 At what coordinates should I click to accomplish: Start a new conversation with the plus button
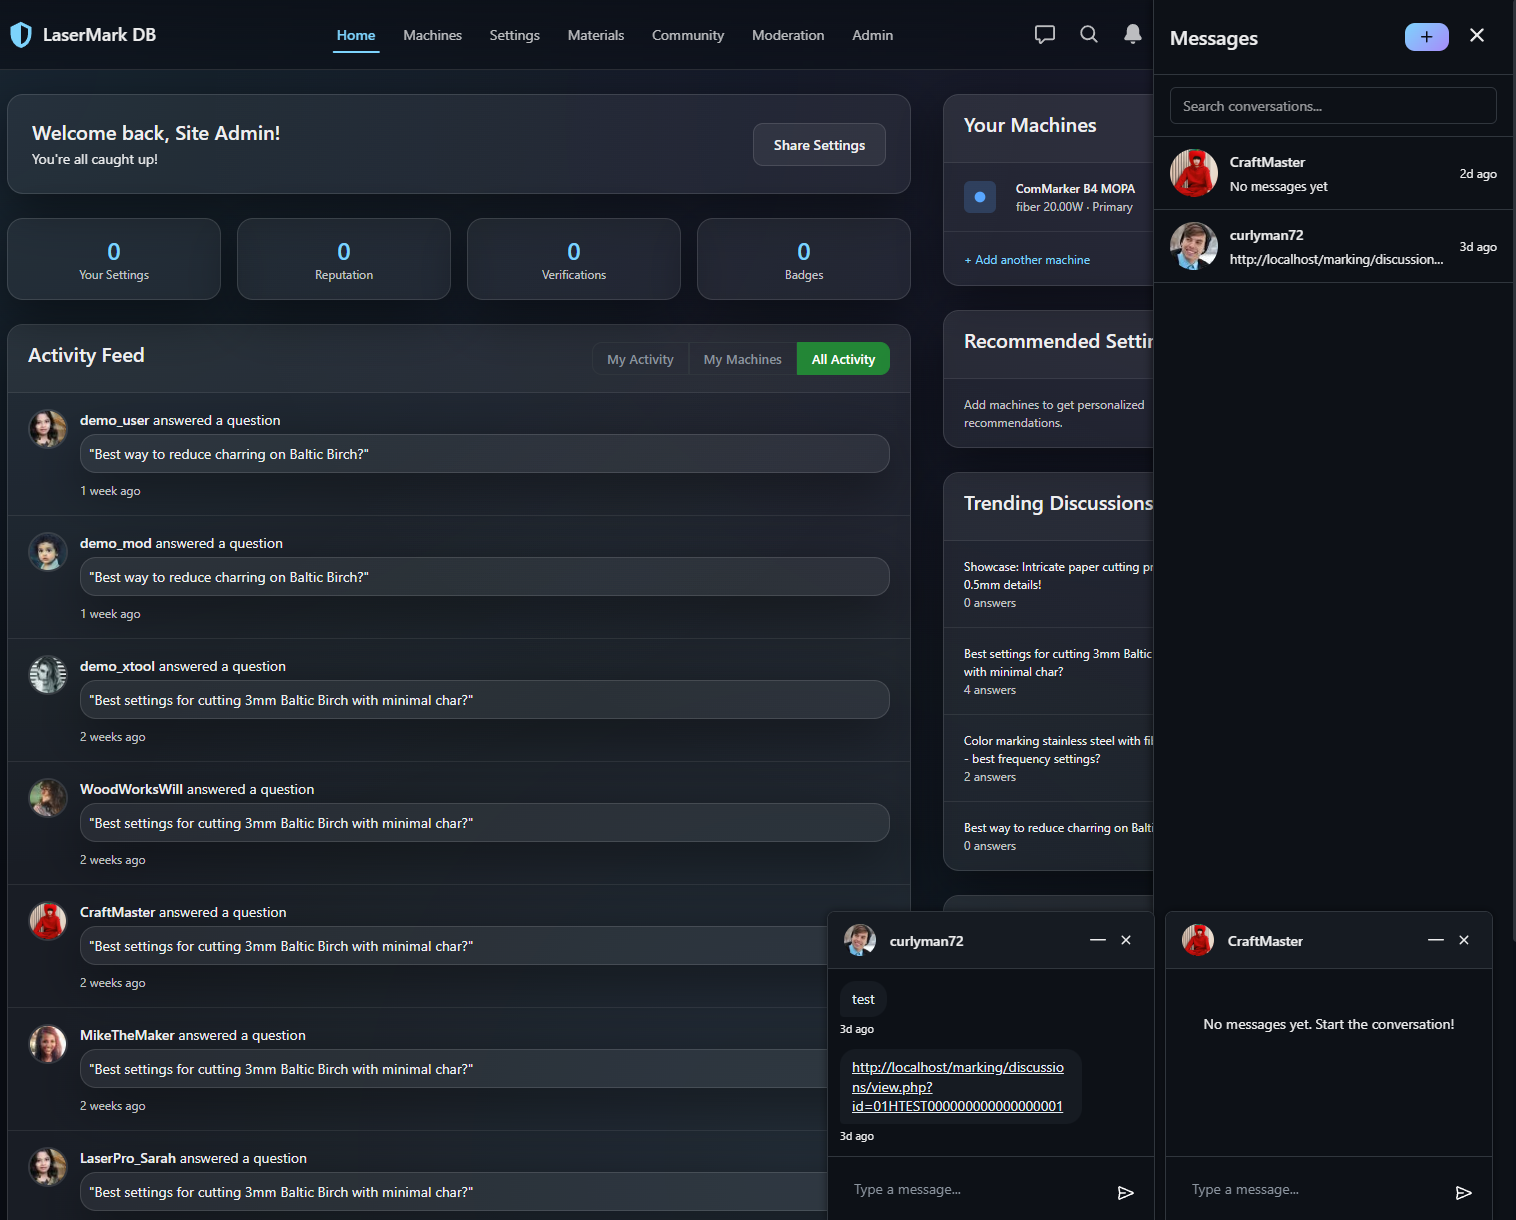coord(1426,36)
